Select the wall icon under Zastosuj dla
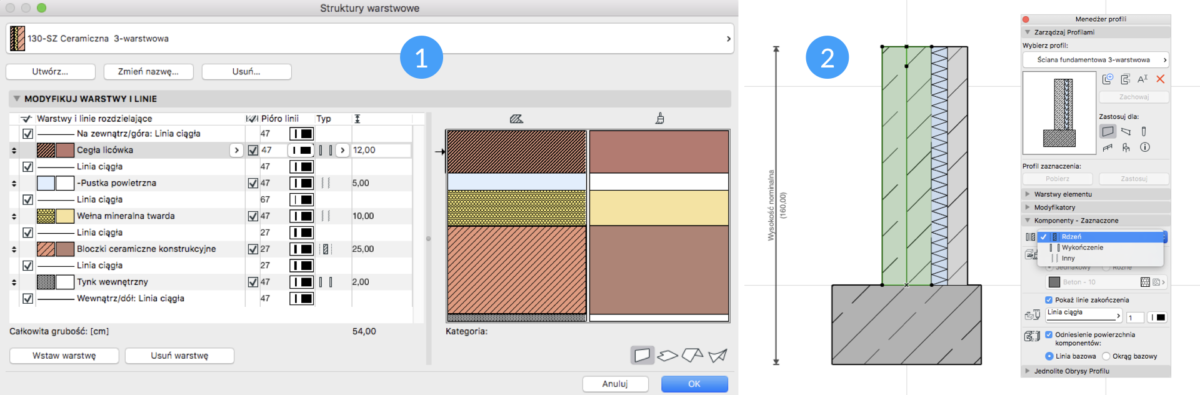 (x=1107, y=131)
